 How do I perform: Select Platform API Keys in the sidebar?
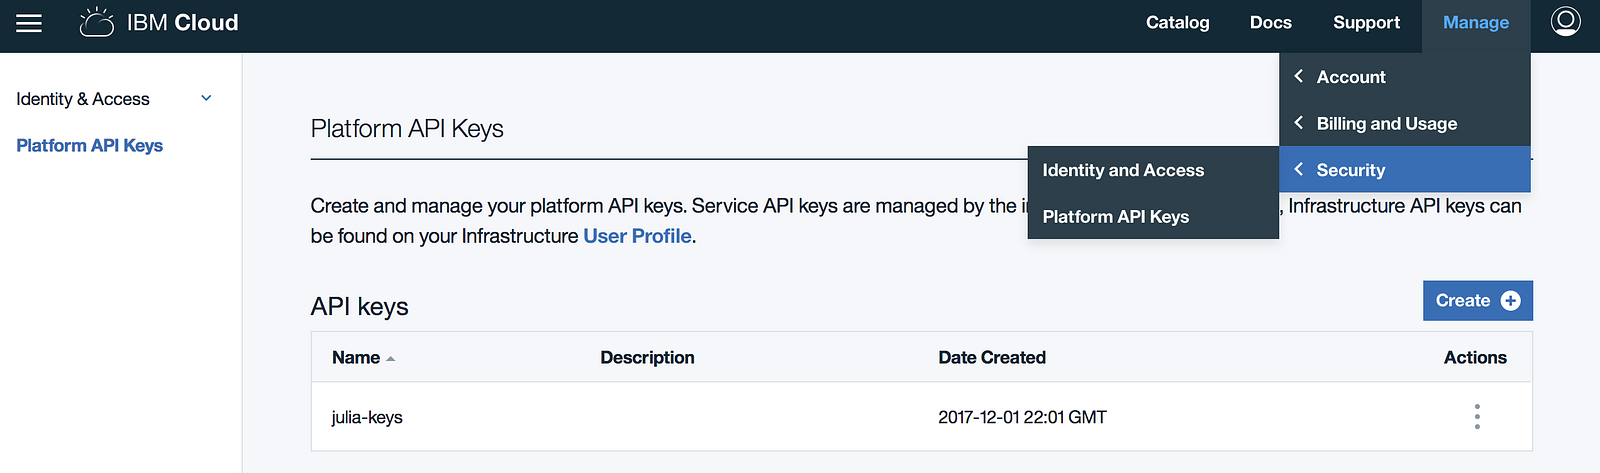(x=89, y=146)
